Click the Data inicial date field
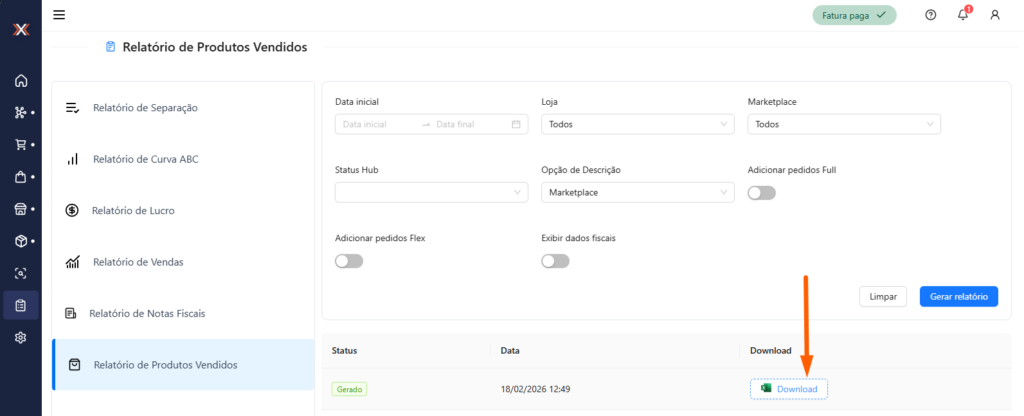Image resolution: width=1024 pixels, height=416 pixels. (378, 124)
